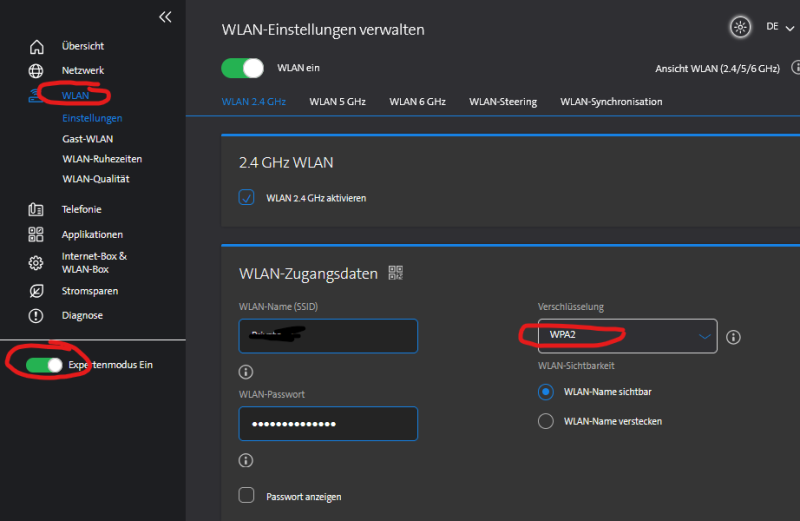Toggle the light/dark theme sun icon
This screenshot has width=800, height=521.
click(x=740, y=27)
